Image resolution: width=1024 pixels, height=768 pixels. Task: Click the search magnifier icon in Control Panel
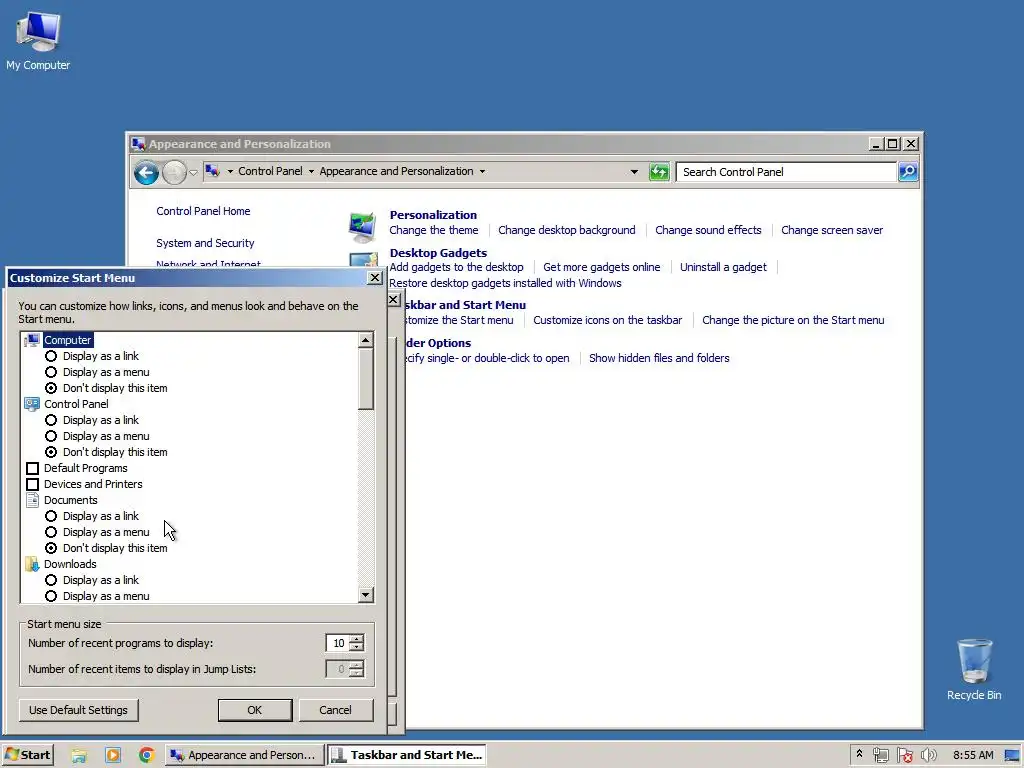(908, 172)
